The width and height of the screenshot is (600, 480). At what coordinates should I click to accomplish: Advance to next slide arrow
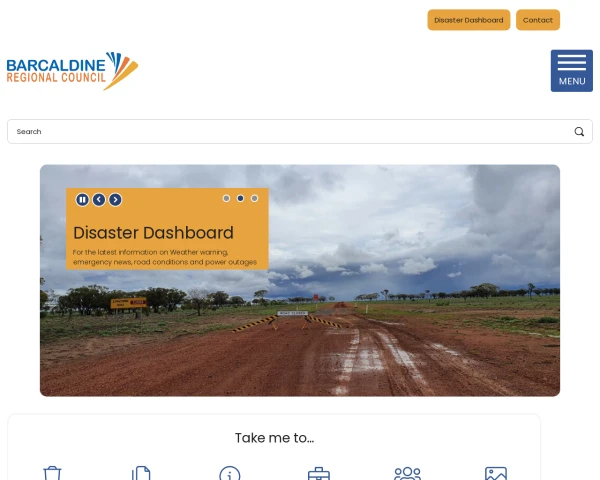click(115, 199)
